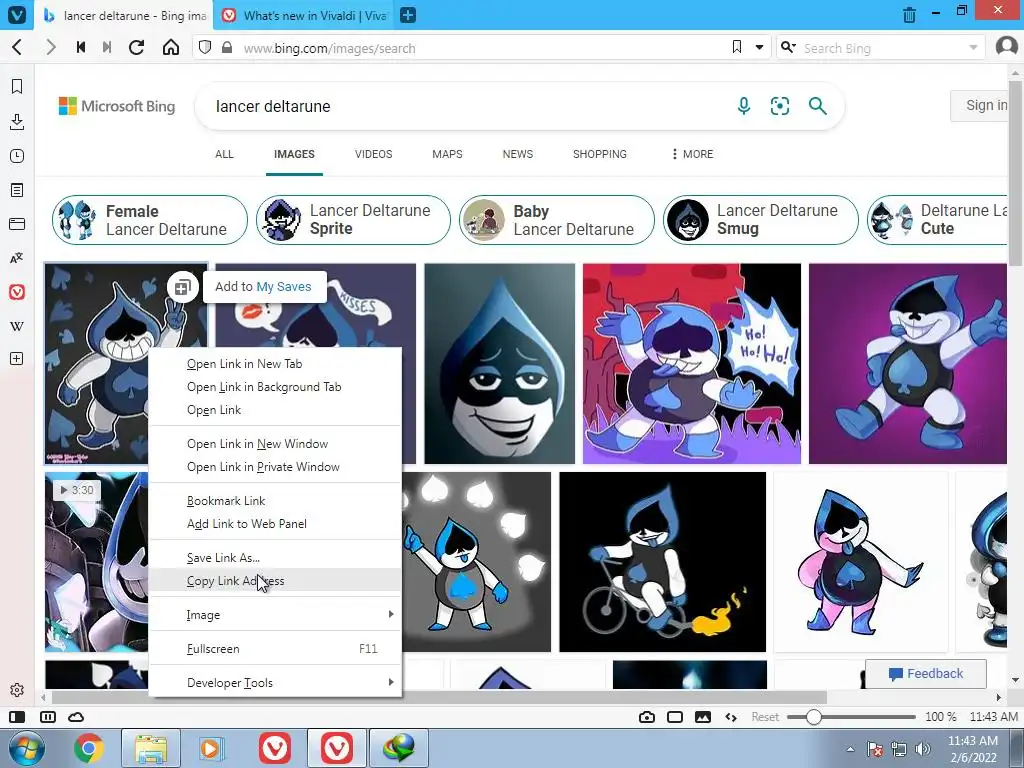Add a web panel with plus icon

click(x=17, y=359)
